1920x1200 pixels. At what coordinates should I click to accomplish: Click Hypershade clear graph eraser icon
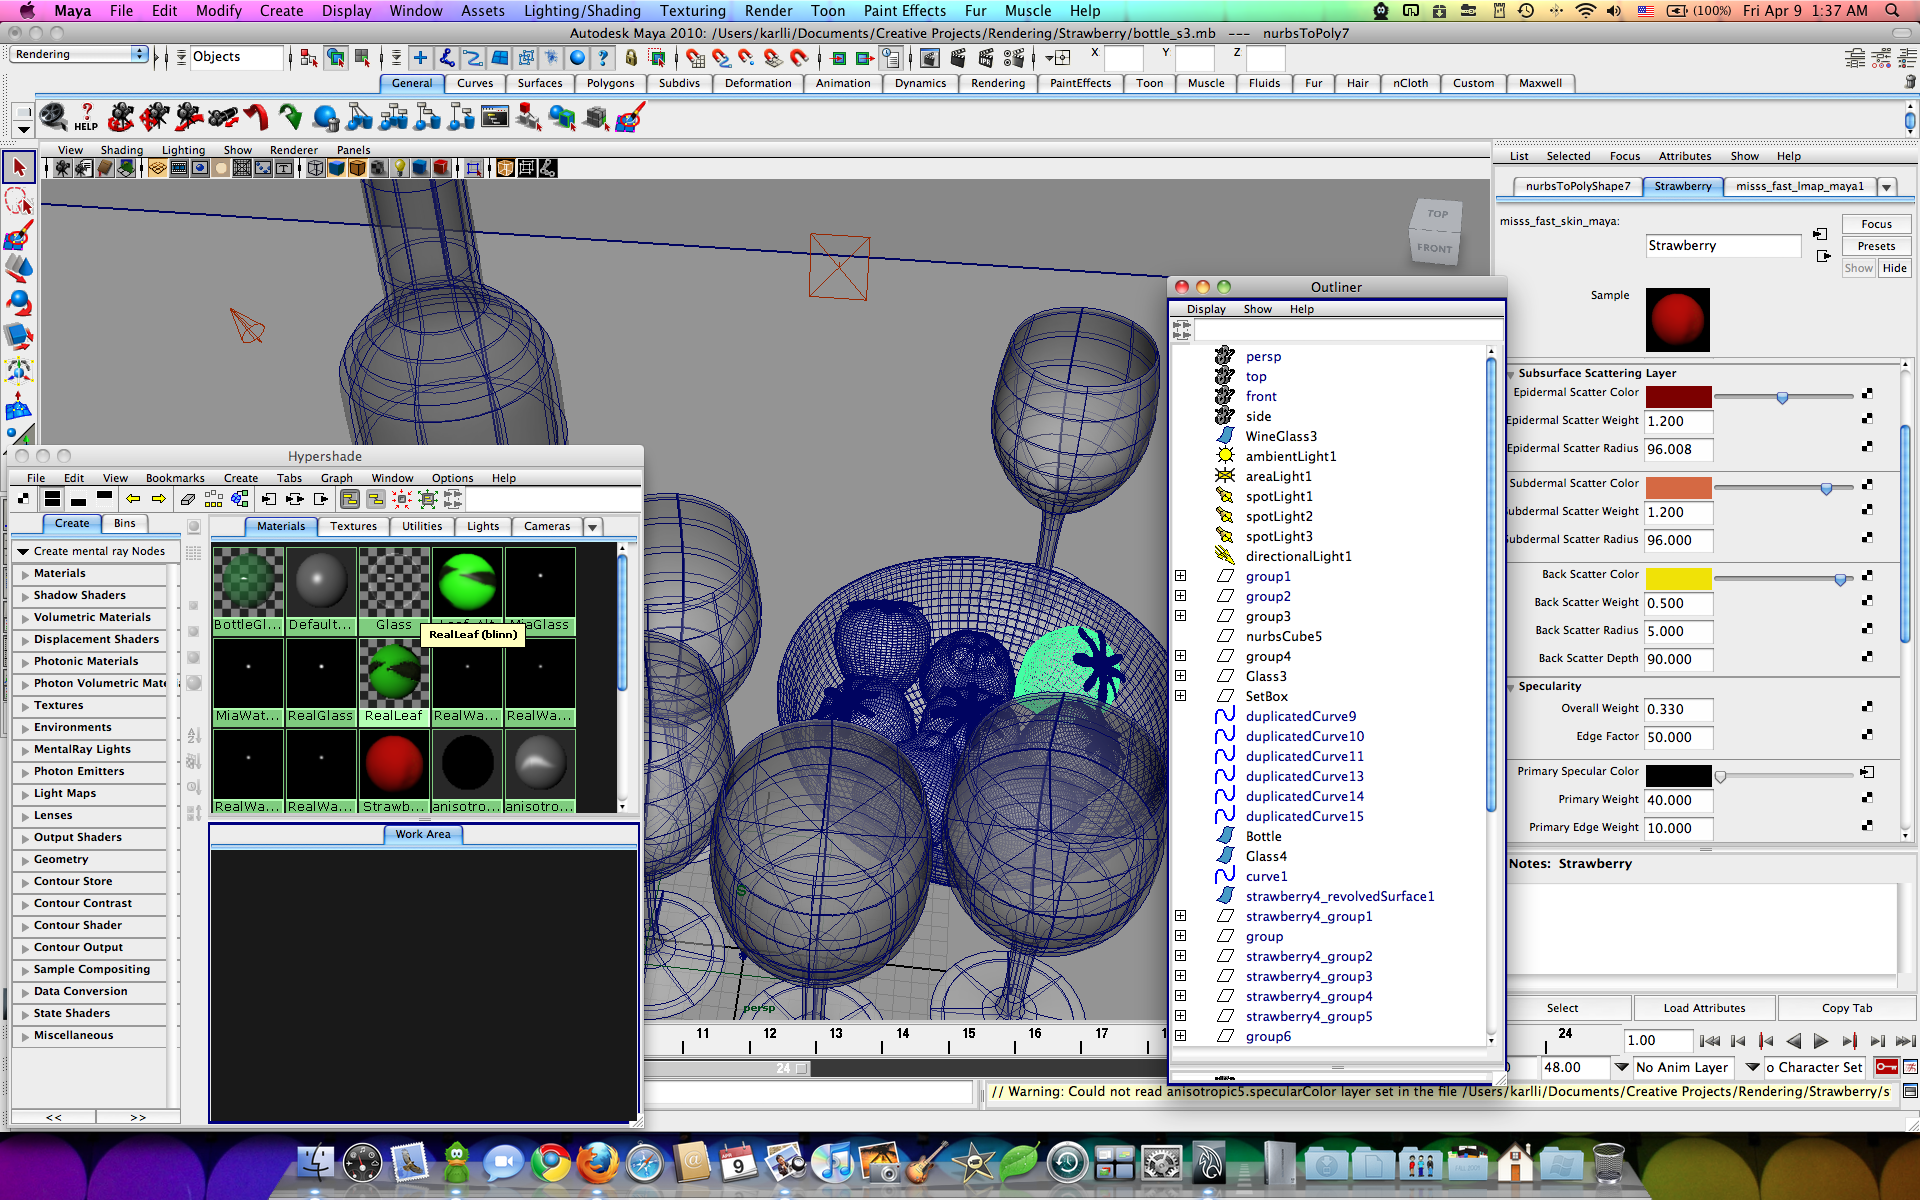(x=187, y=499)
